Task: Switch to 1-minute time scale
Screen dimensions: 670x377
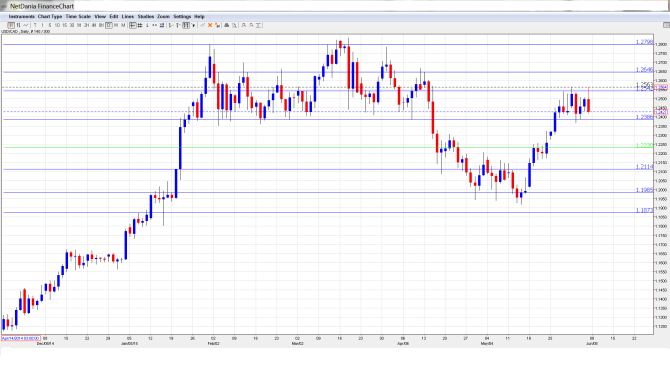Action: coord(42,26)
